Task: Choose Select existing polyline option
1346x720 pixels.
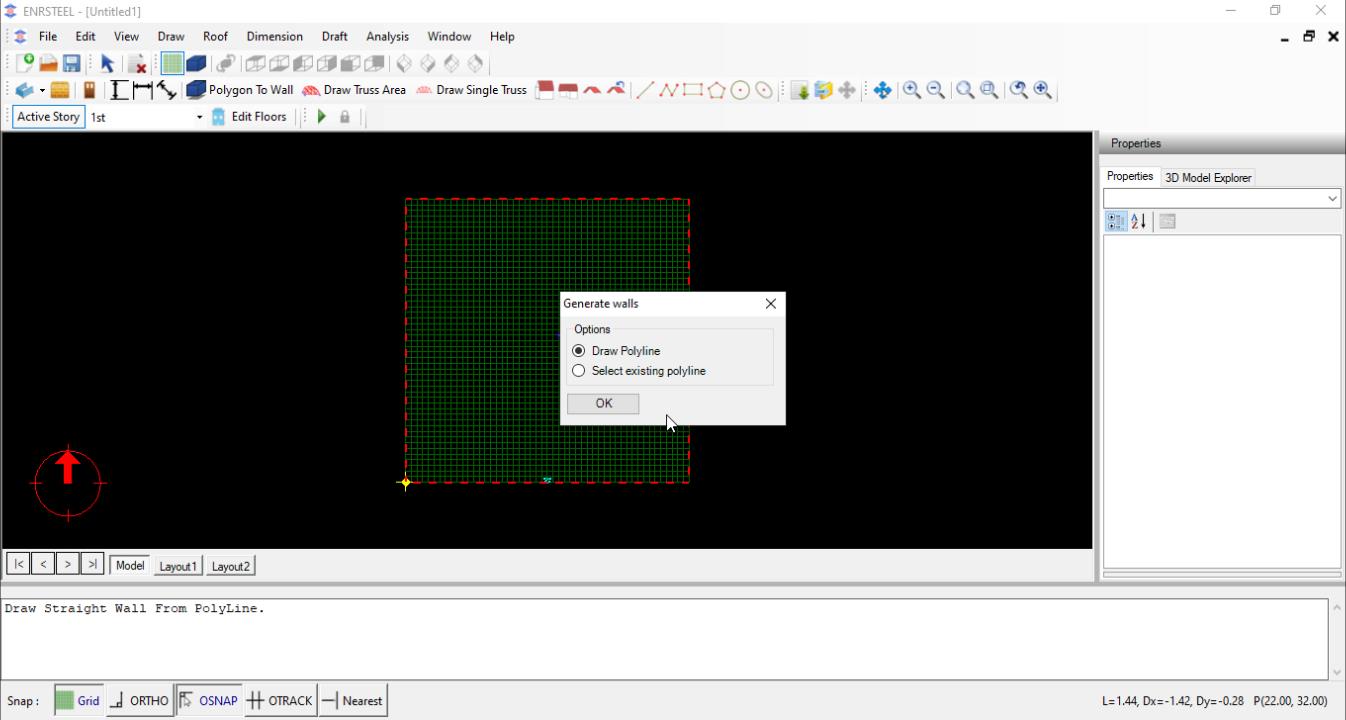Action: [x=579, y=371]
